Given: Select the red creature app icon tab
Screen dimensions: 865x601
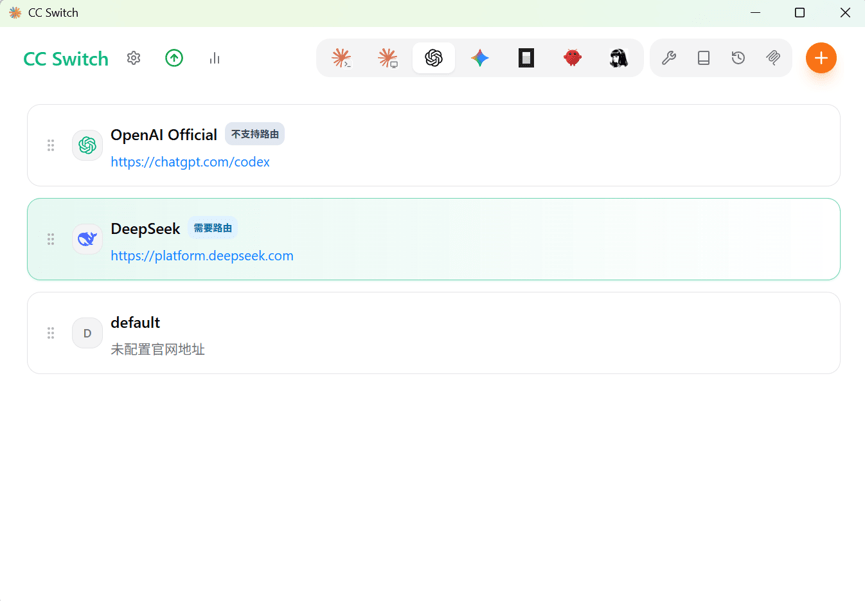Looking at the screenshot, I should coord(573,58).
